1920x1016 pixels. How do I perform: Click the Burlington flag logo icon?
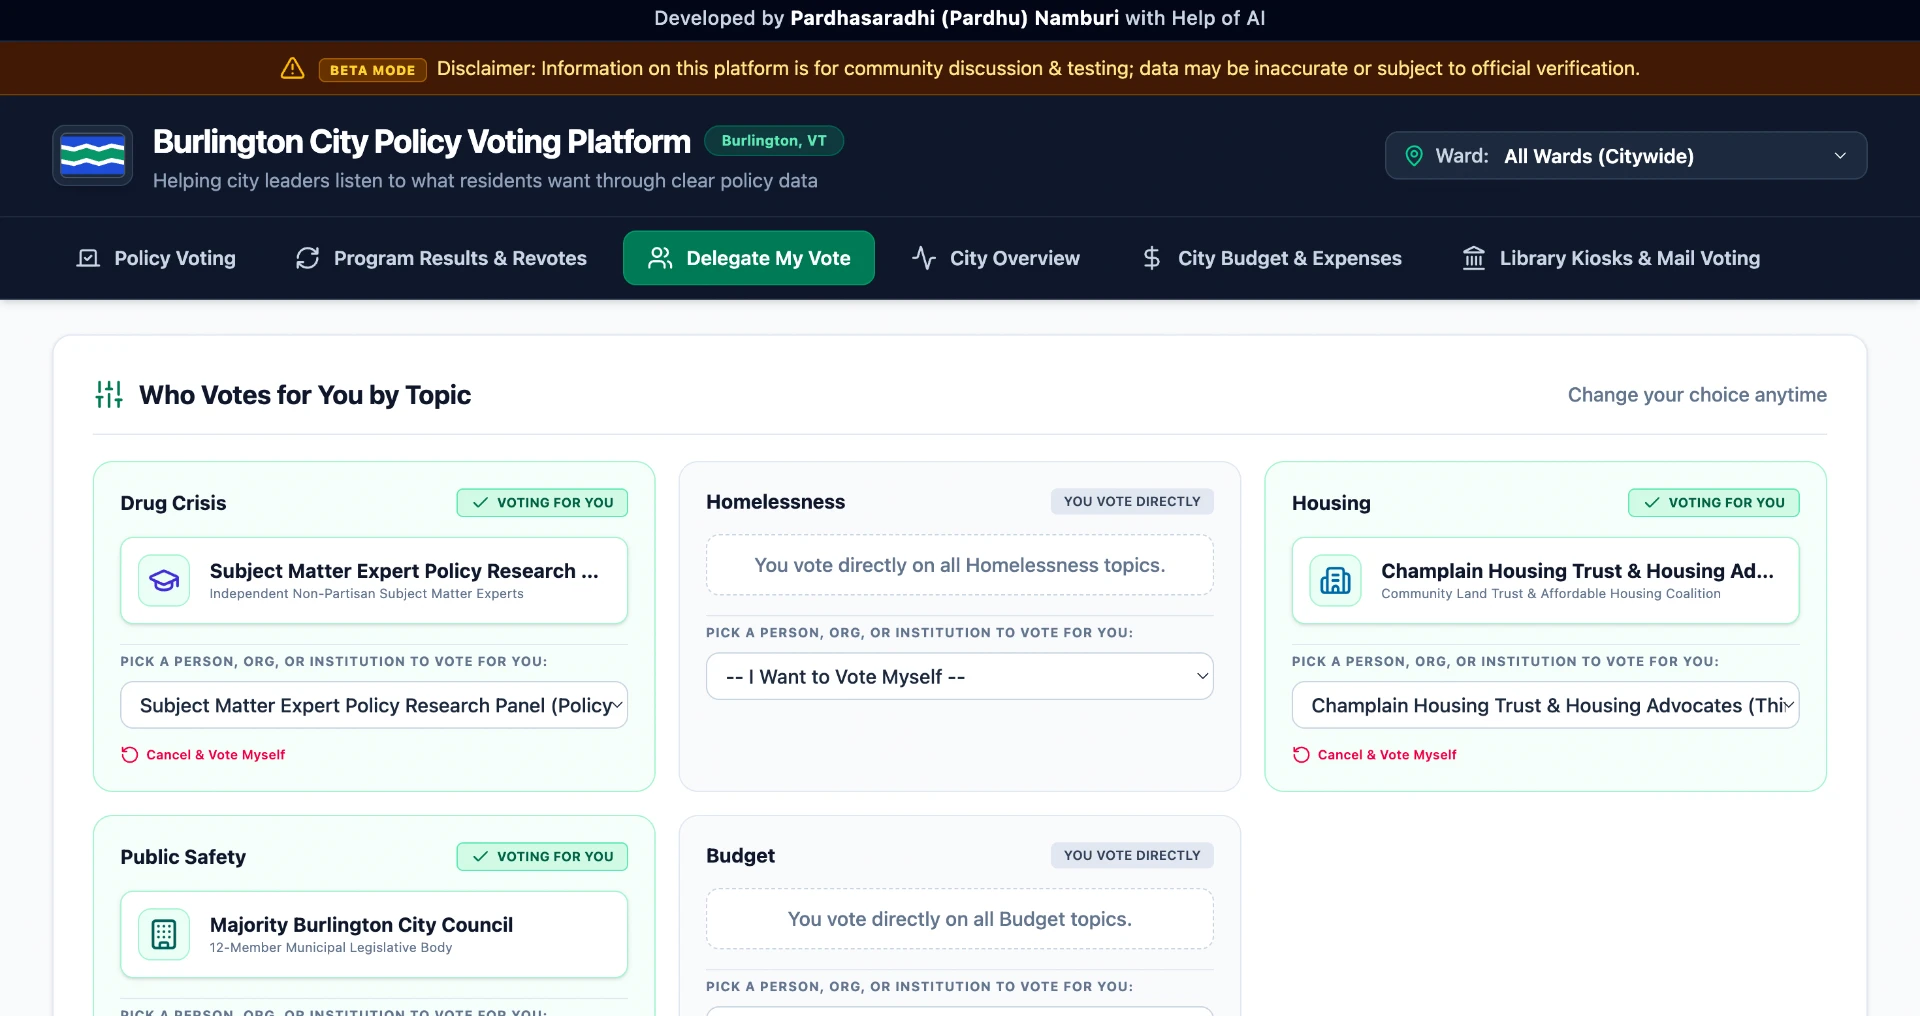93,155
